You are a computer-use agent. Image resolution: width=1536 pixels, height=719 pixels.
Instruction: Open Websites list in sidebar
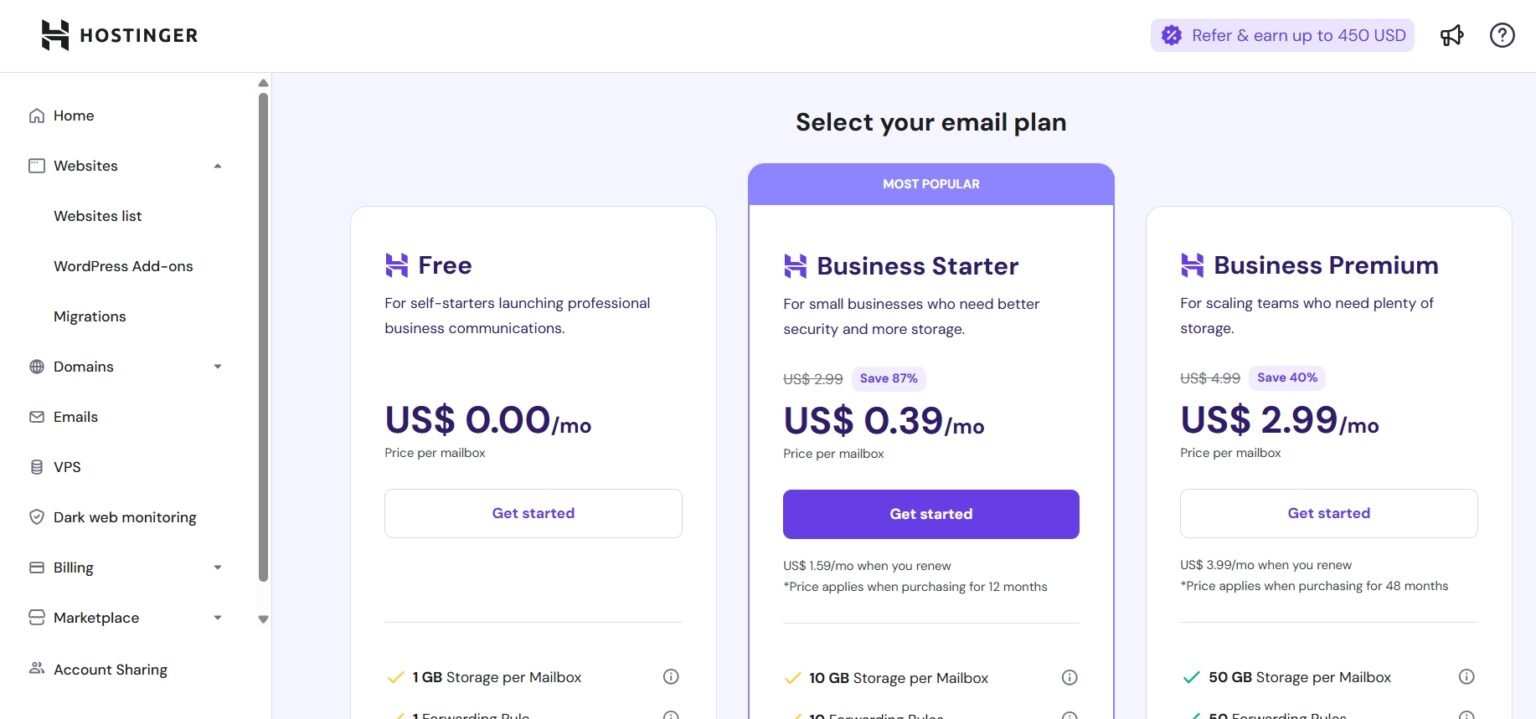(98, 216)
